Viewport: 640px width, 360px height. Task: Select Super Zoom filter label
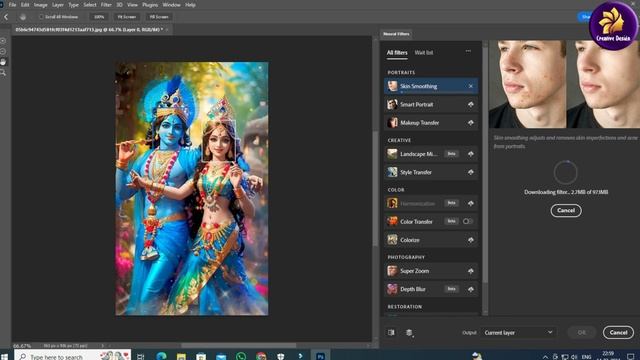pyautogui.click(x=414, y=271)
